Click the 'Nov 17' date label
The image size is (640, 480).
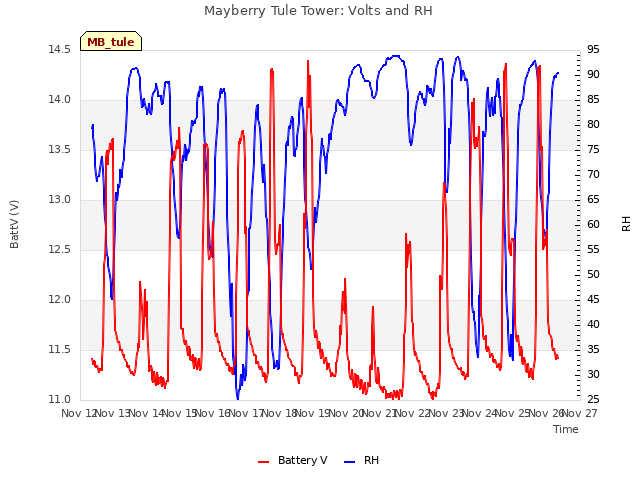pos(247,413)
